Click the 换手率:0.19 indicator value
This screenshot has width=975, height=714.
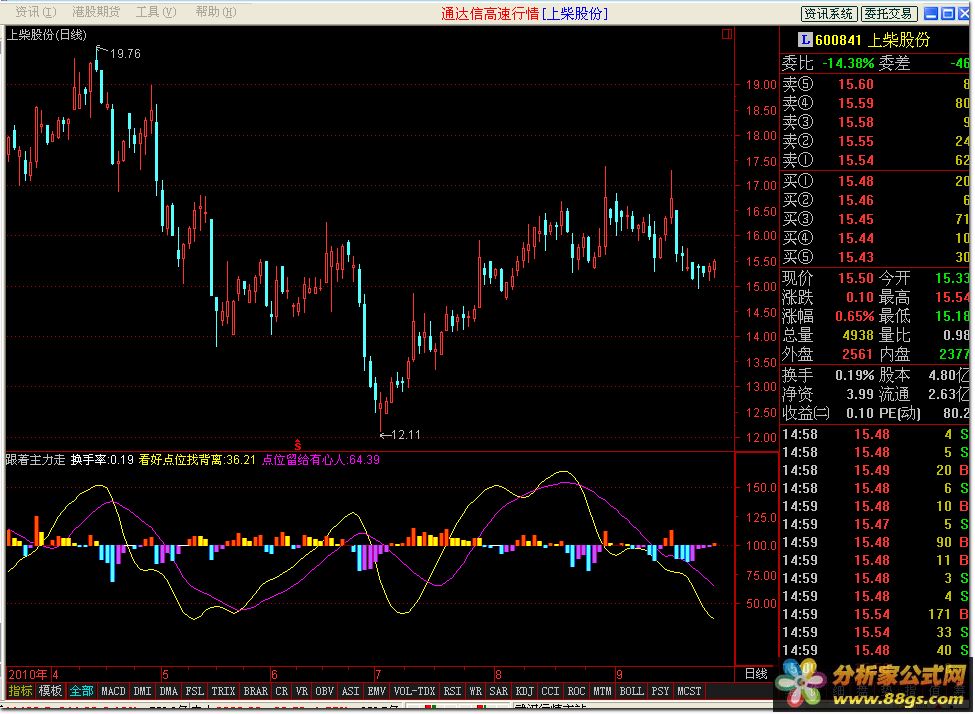[102, 460]
